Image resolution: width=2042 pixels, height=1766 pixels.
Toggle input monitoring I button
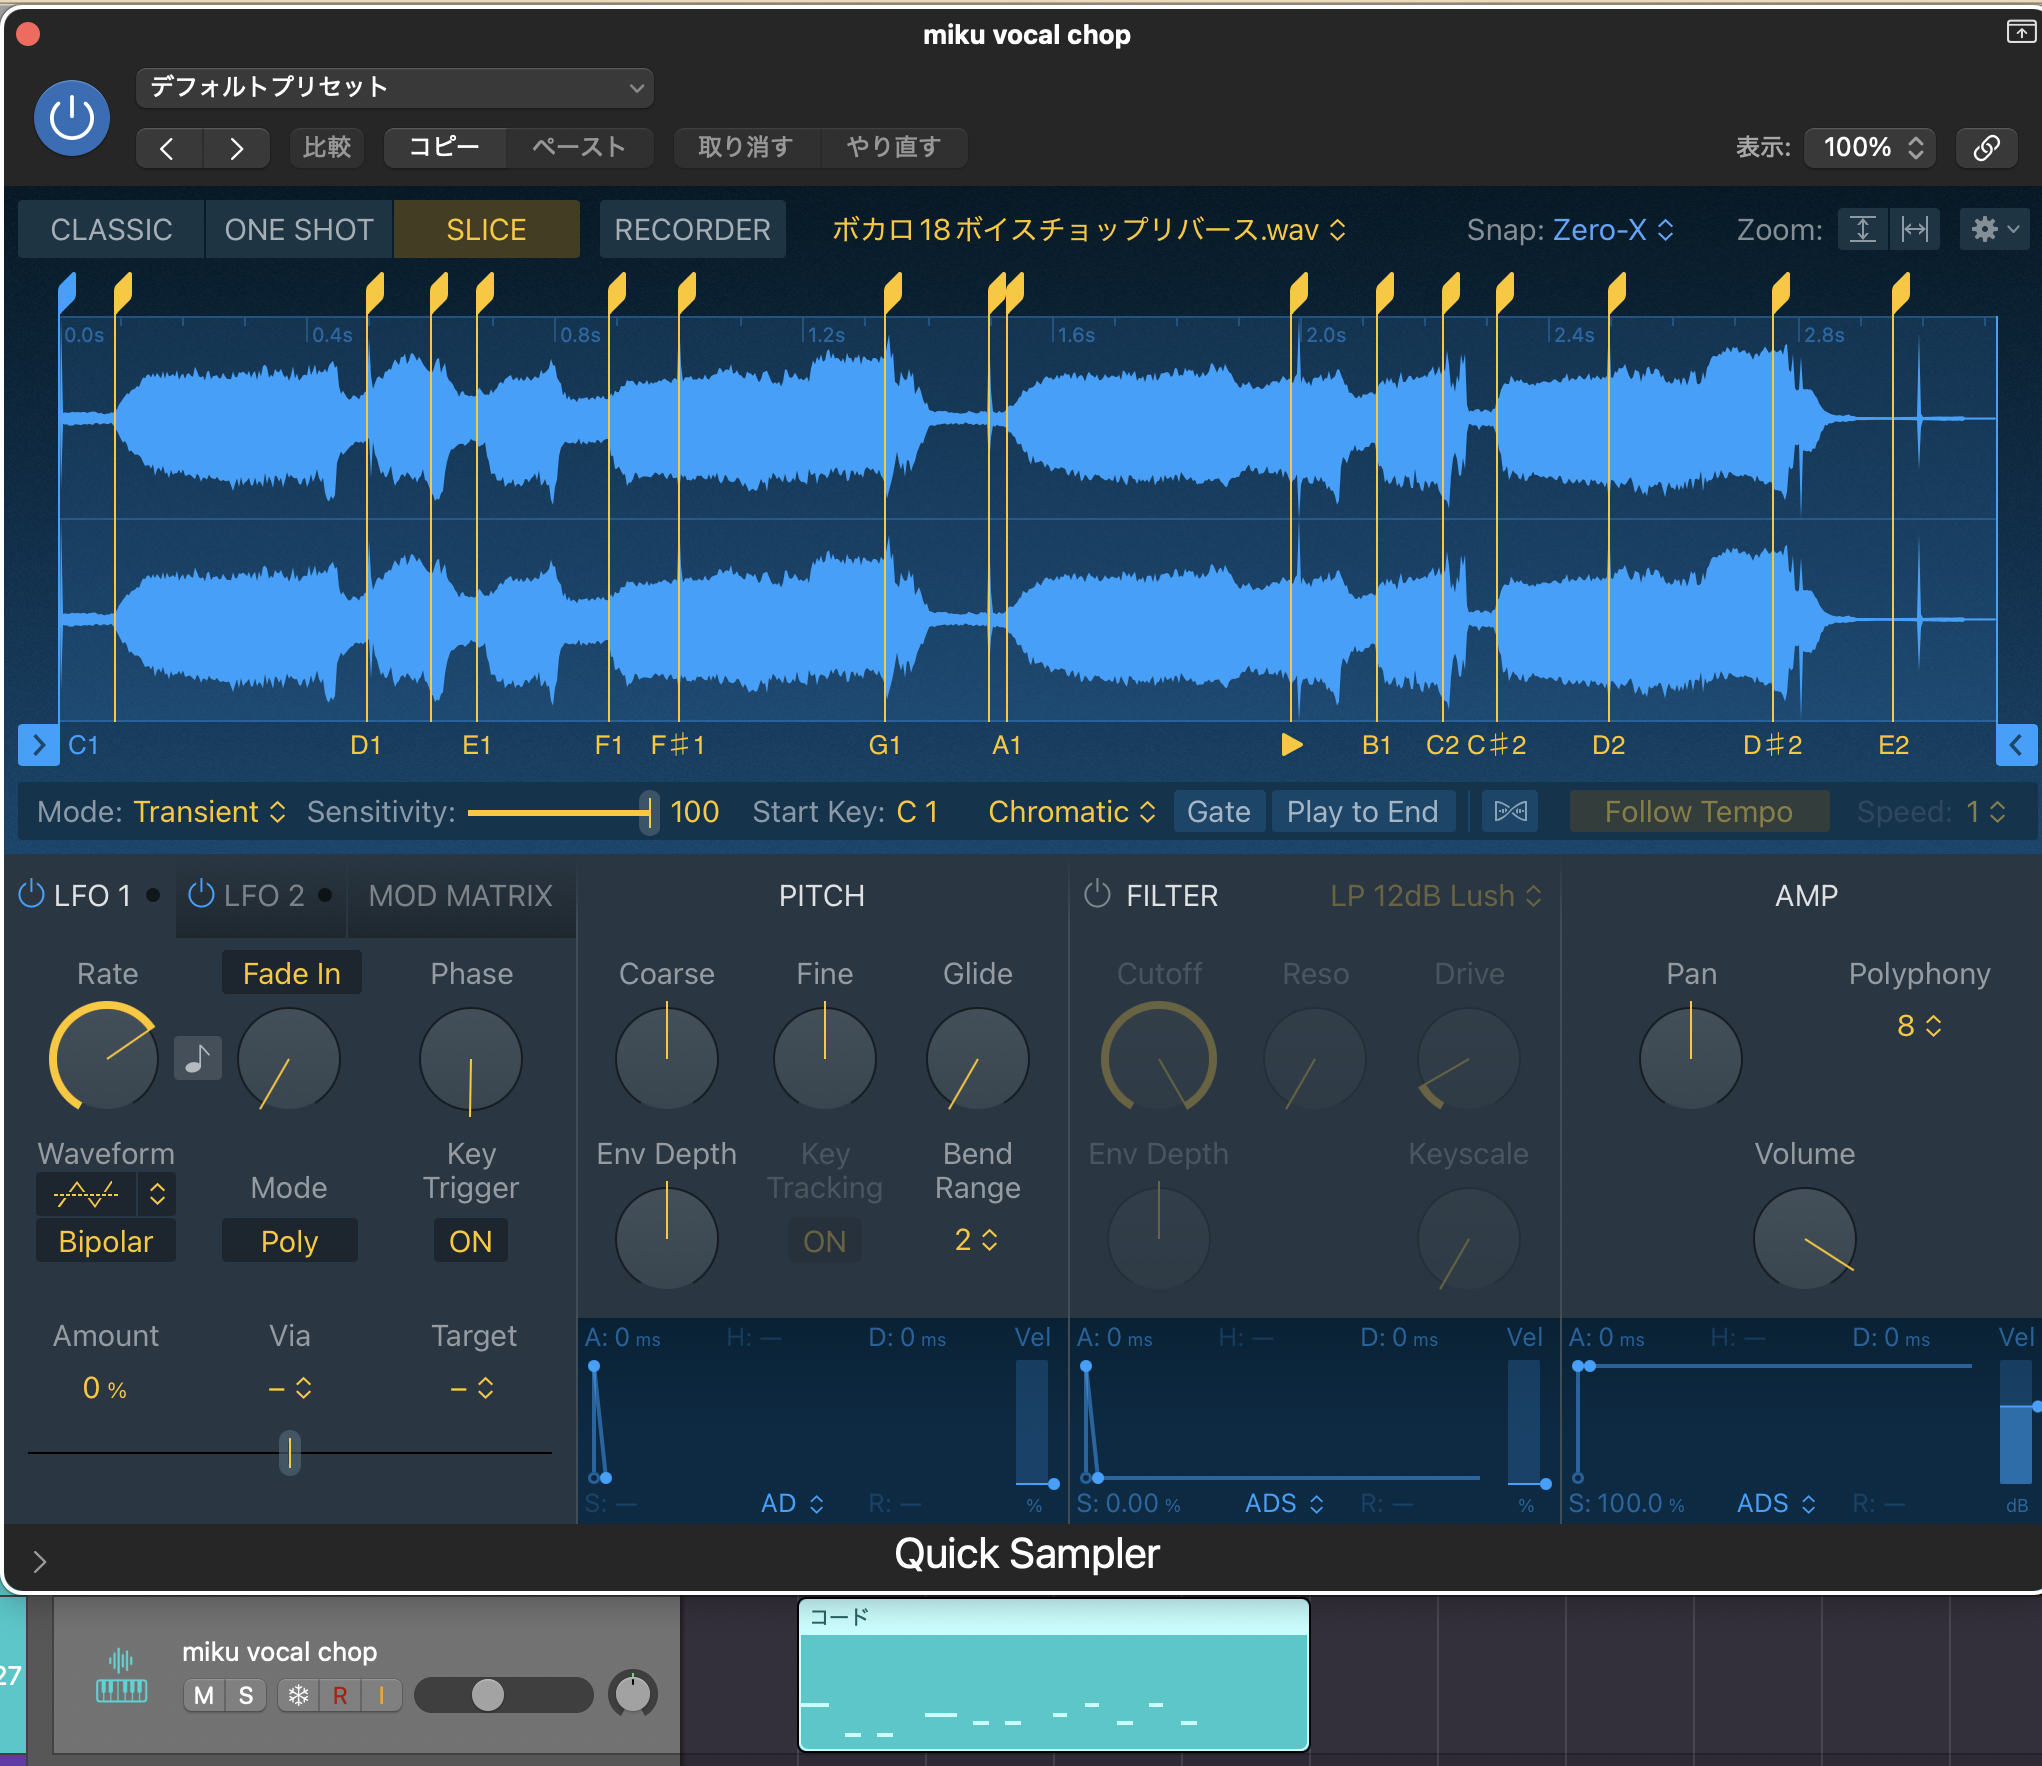[x=381, y=1695]
